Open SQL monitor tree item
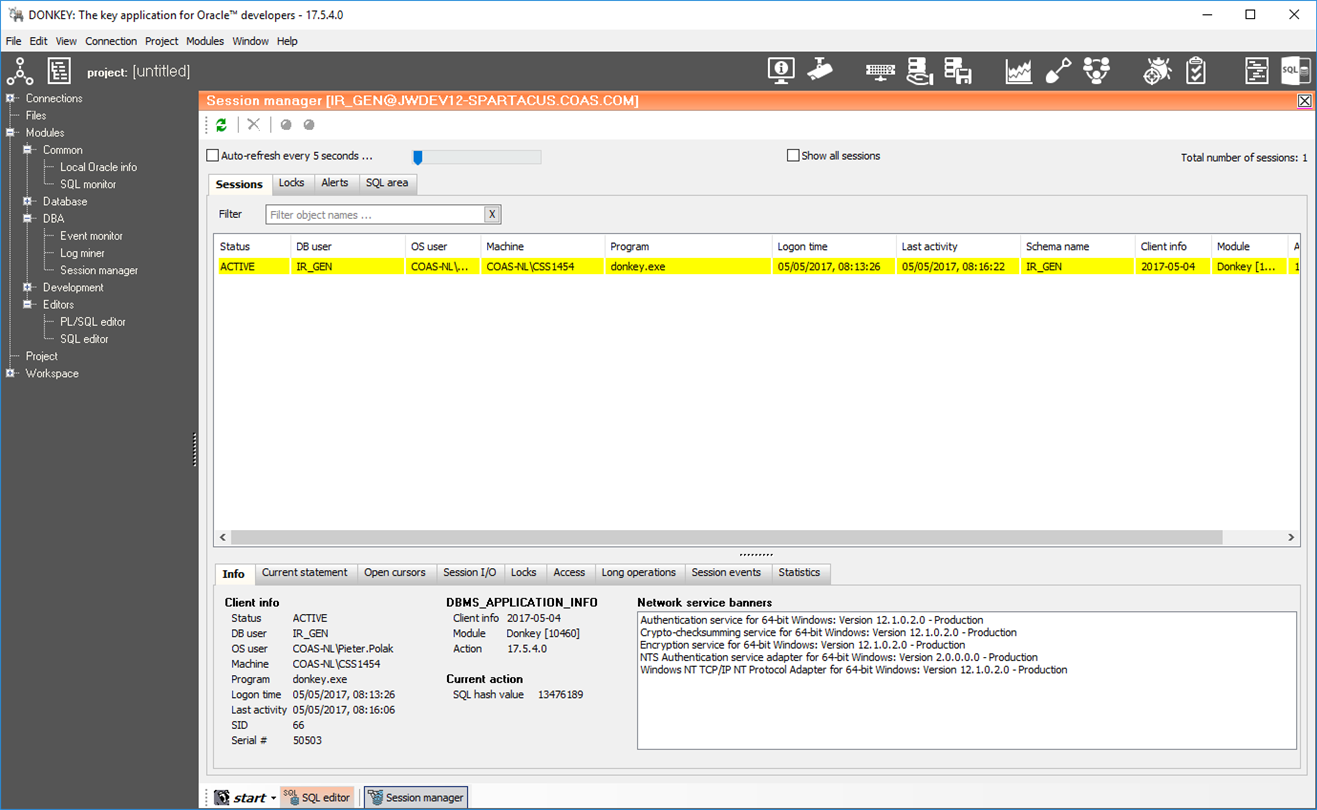Viewport: 1317px width, 810px height. tap(88, 184)
